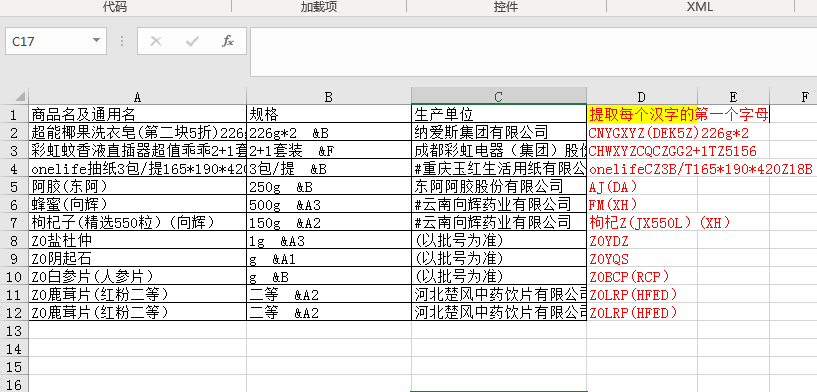817x392 pixels.
Task: Open the Name Box dropdown arrow
Action: click(x=96, y=41)
